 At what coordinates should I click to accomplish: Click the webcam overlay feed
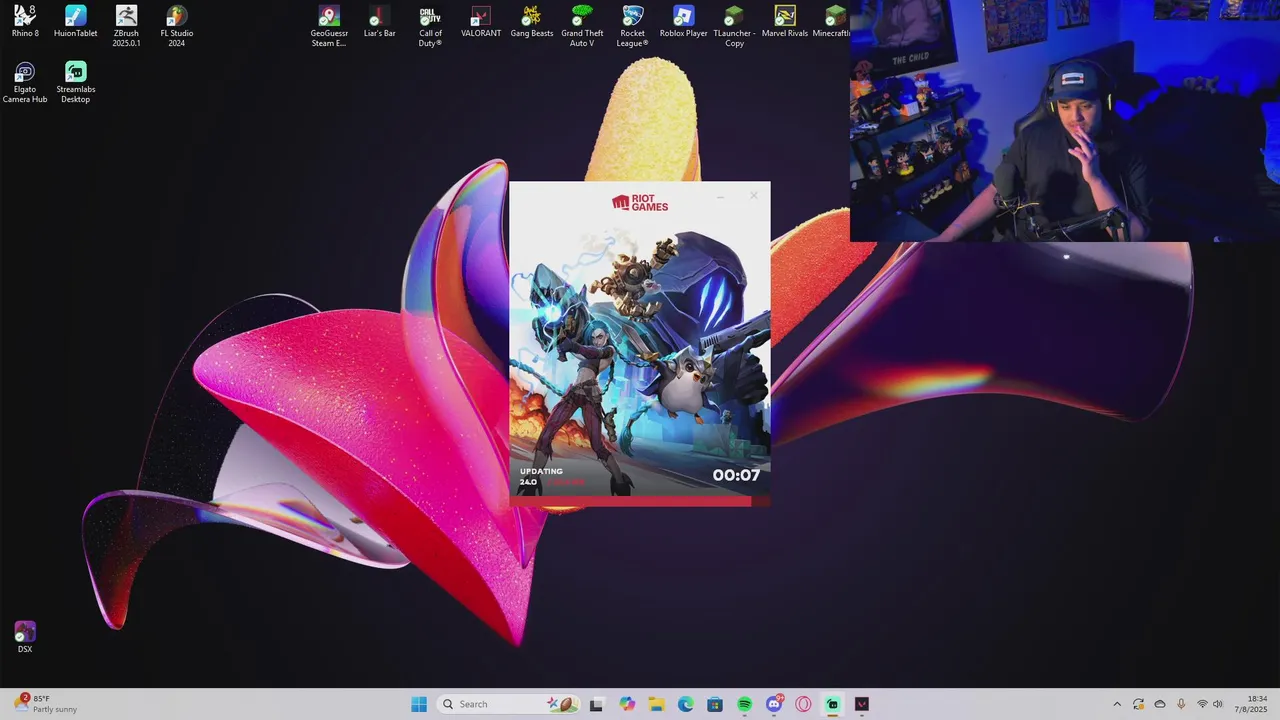(x=1065, y=121)
